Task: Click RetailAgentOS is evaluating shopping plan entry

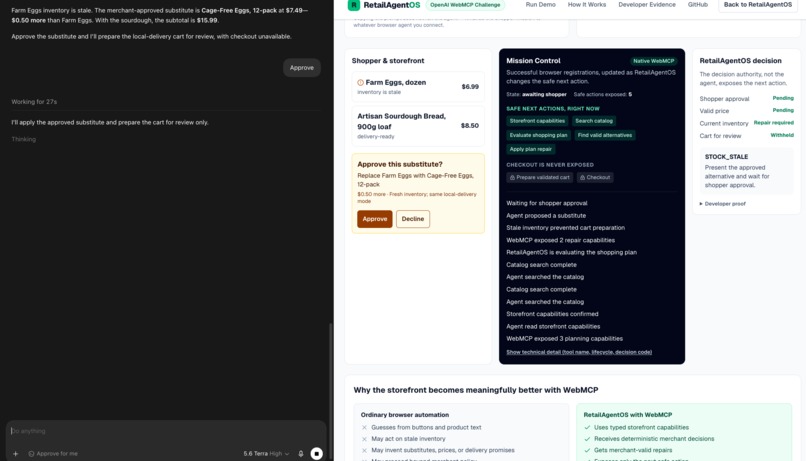Action: pos(572,252)
